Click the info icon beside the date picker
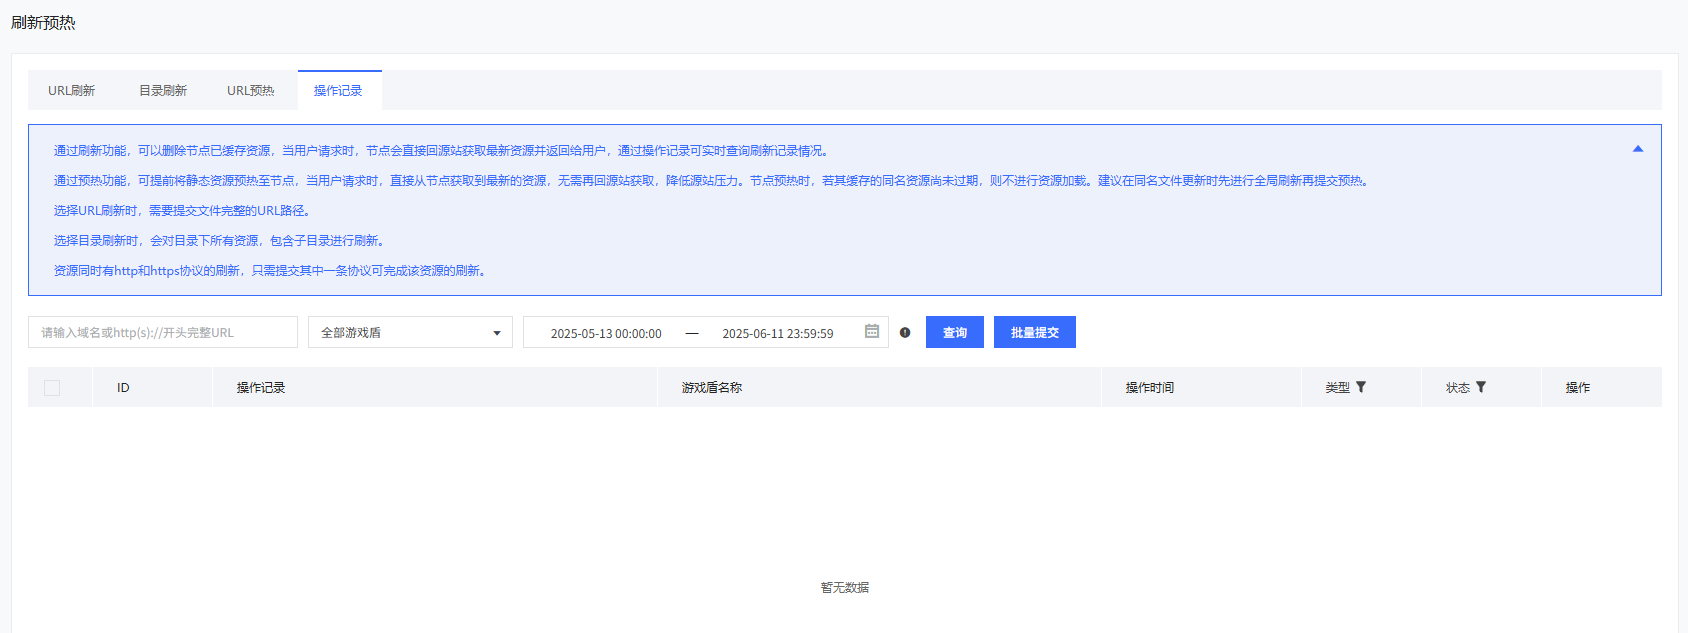This screenshot has width=1688, height=633. click(905, 333)
